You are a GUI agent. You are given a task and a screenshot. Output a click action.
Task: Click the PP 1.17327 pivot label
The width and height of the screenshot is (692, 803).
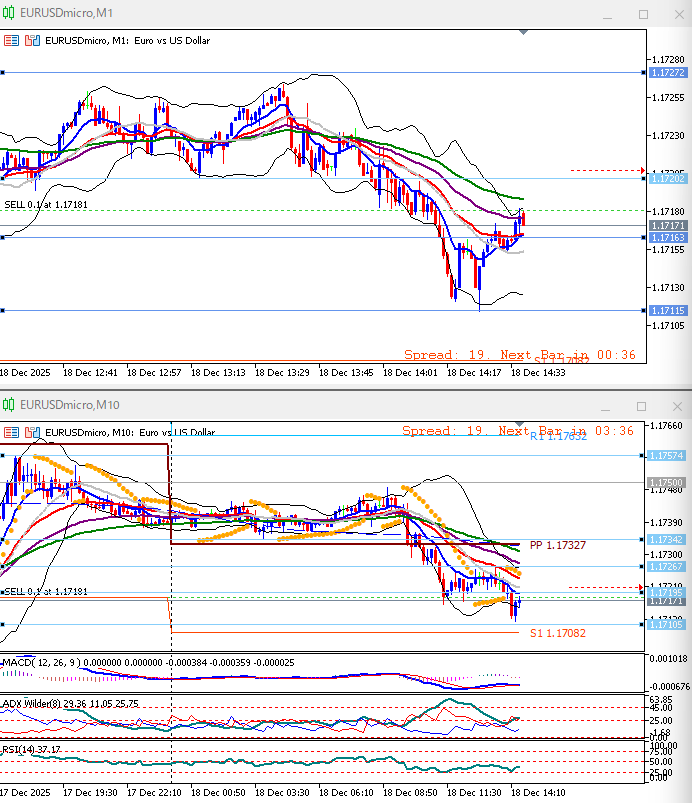[557, 545]
